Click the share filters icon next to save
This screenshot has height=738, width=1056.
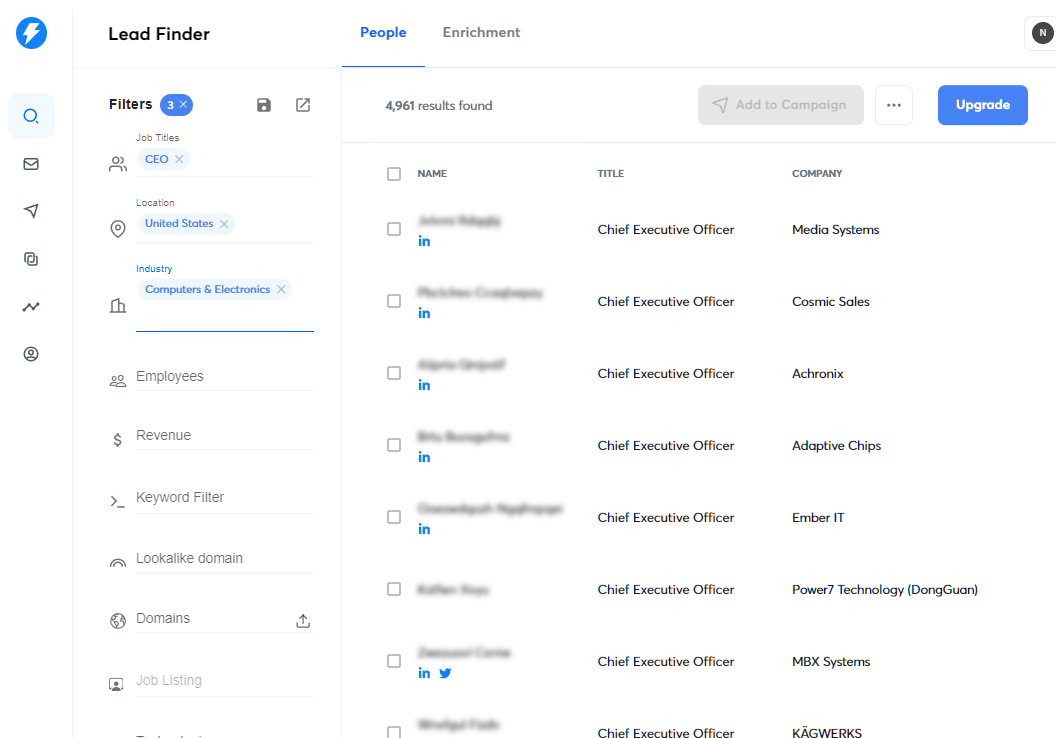[x=302, y=104]
